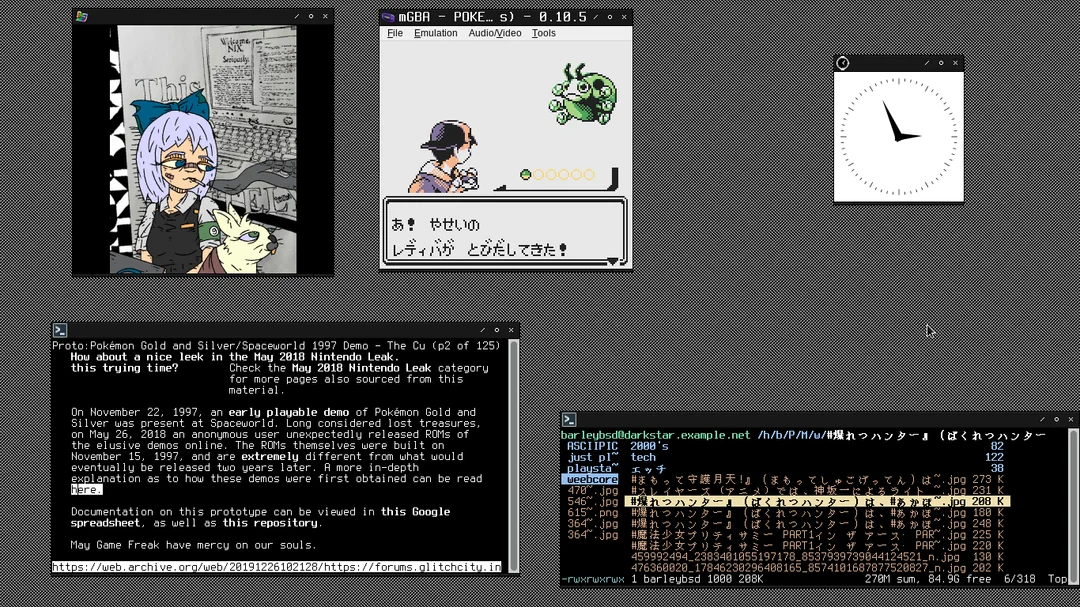
Task: Open the "this Google spreadsheet" link
Action: 414,512
